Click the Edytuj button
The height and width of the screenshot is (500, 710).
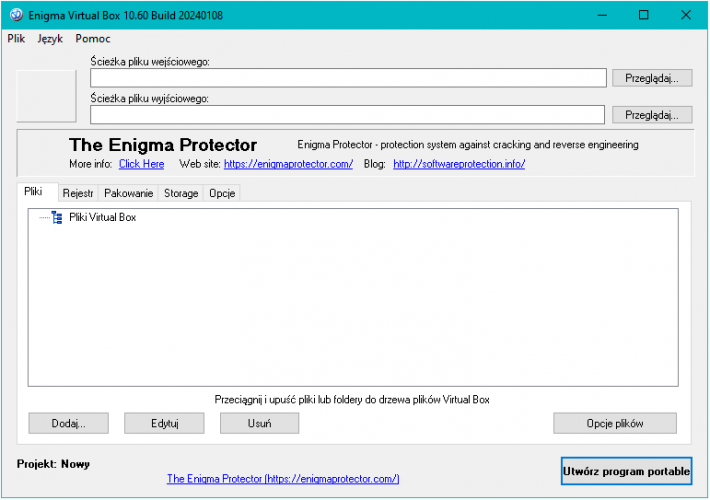(164, 423)
